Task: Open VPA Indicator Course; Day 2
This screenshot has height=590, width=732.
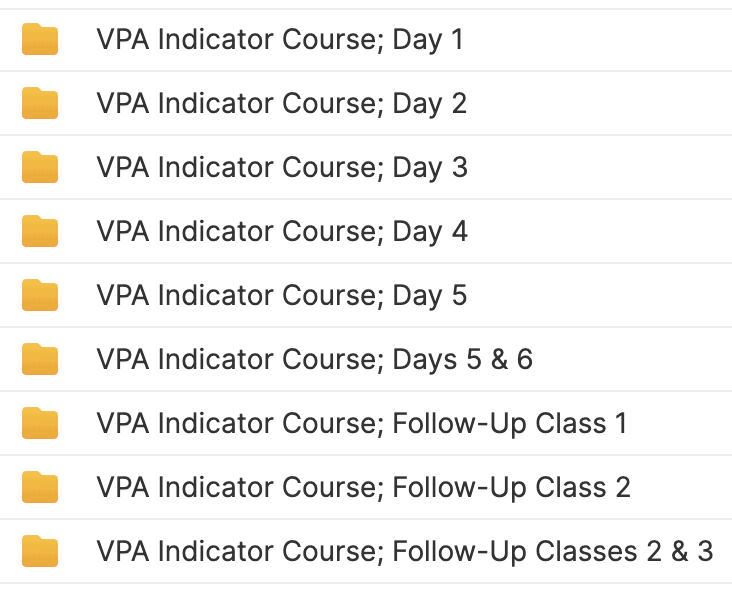Action: [x=282, y=104]
